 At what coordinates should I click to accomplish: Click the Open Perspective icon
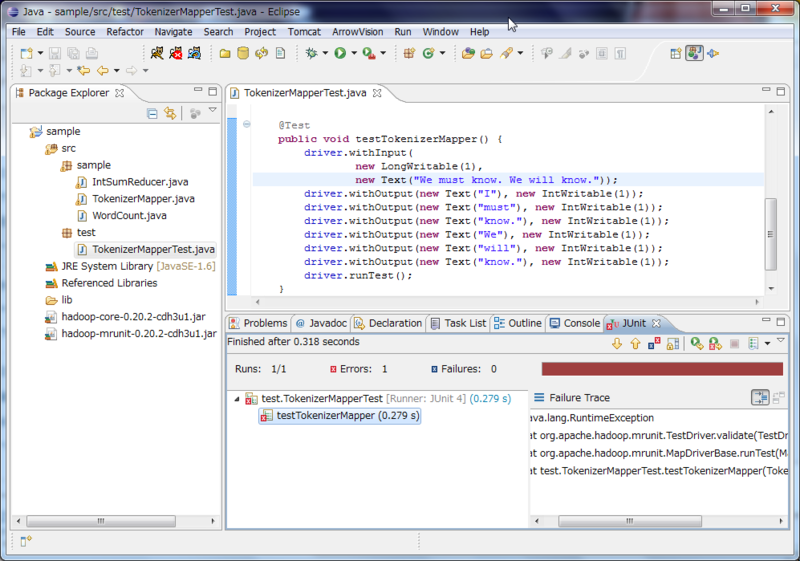[x=676, y=53]
